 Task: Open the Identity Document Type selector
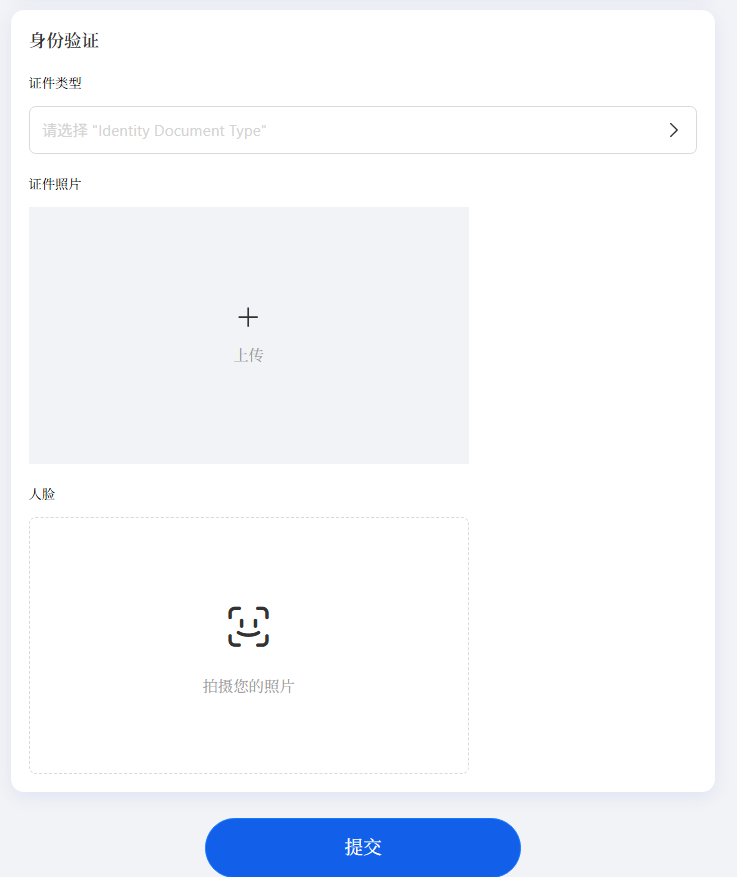[363, 130]
